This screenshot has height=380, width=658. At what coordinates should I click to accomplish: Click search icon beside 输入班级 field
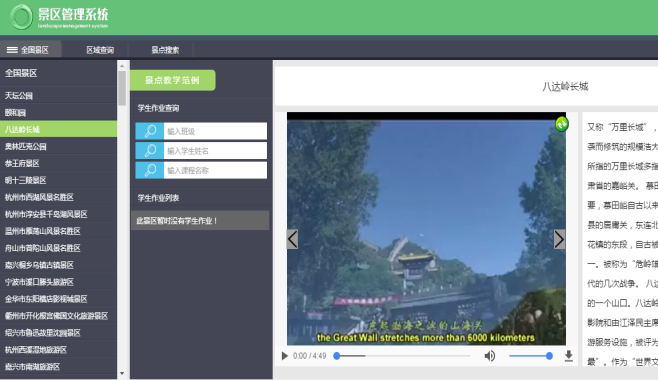point(150,131)
